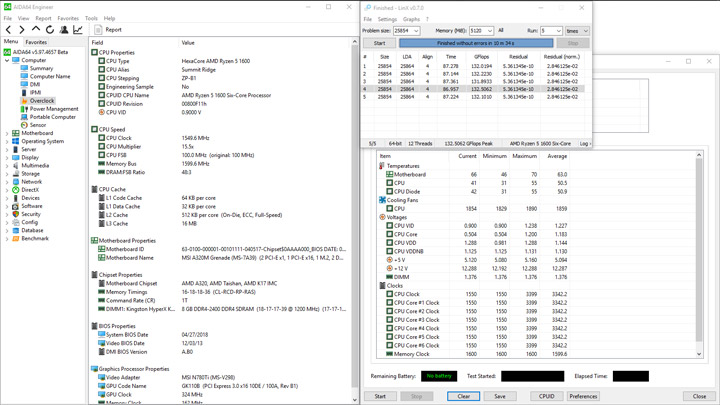The height and width of the screenshot is (405, 720).
Task: Click the Back navigation arrow in AIDA64
Action: coord(9,30)
